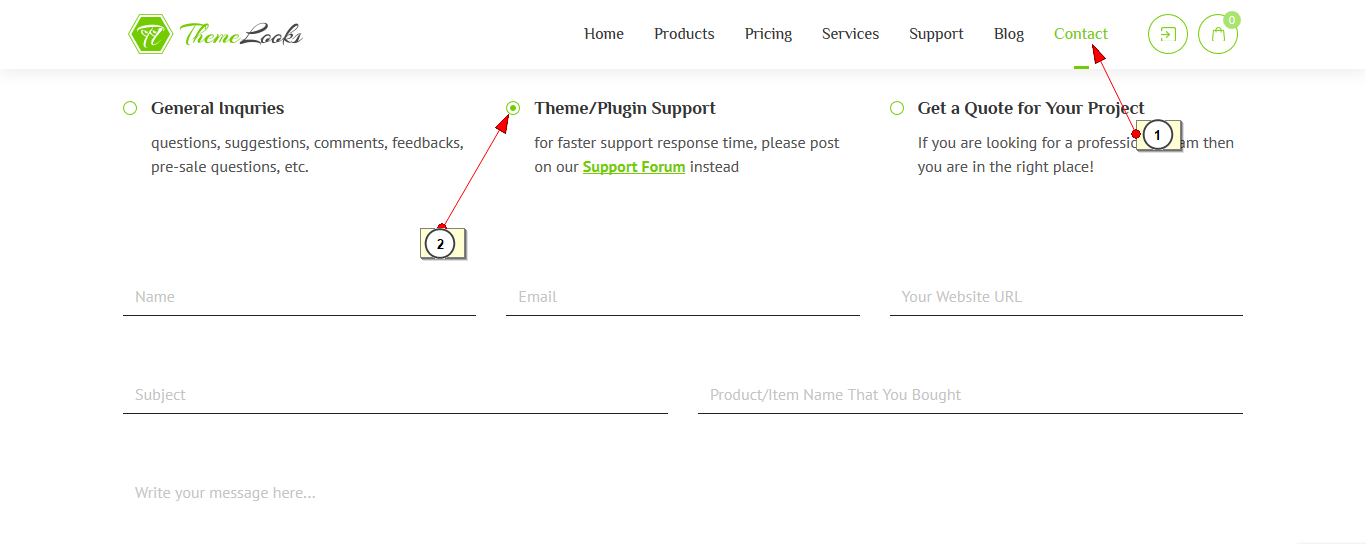This screenshot has height=544, width=1366.
Task: Select Get a Quote radio button
Action: pyautogui.click(x=897, y=108)
